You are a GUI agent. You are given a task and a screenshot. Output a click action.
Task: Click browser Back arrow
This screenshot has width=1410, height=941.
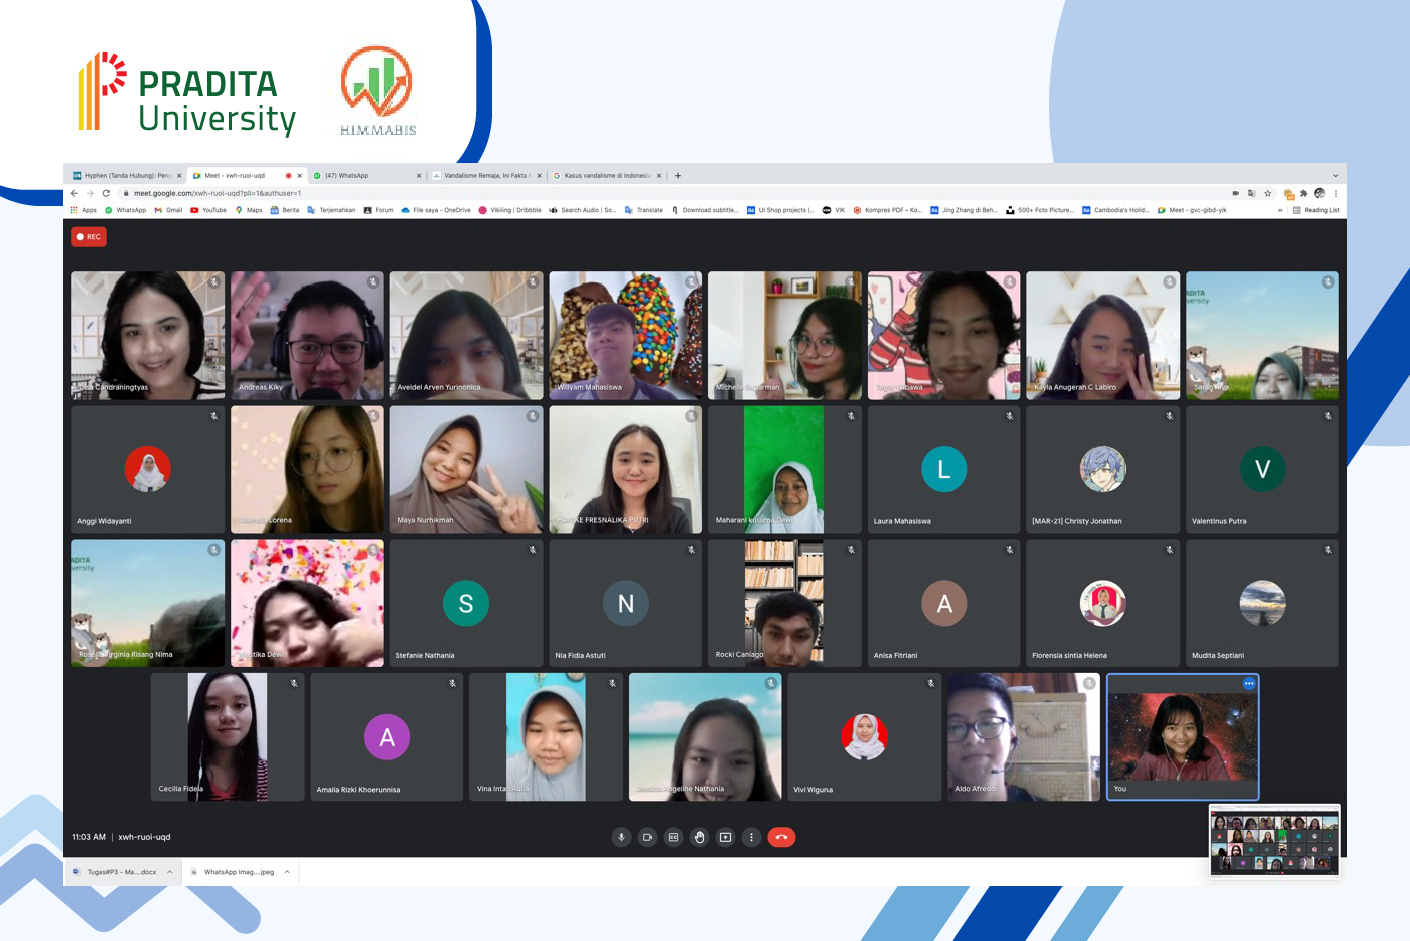74,193
